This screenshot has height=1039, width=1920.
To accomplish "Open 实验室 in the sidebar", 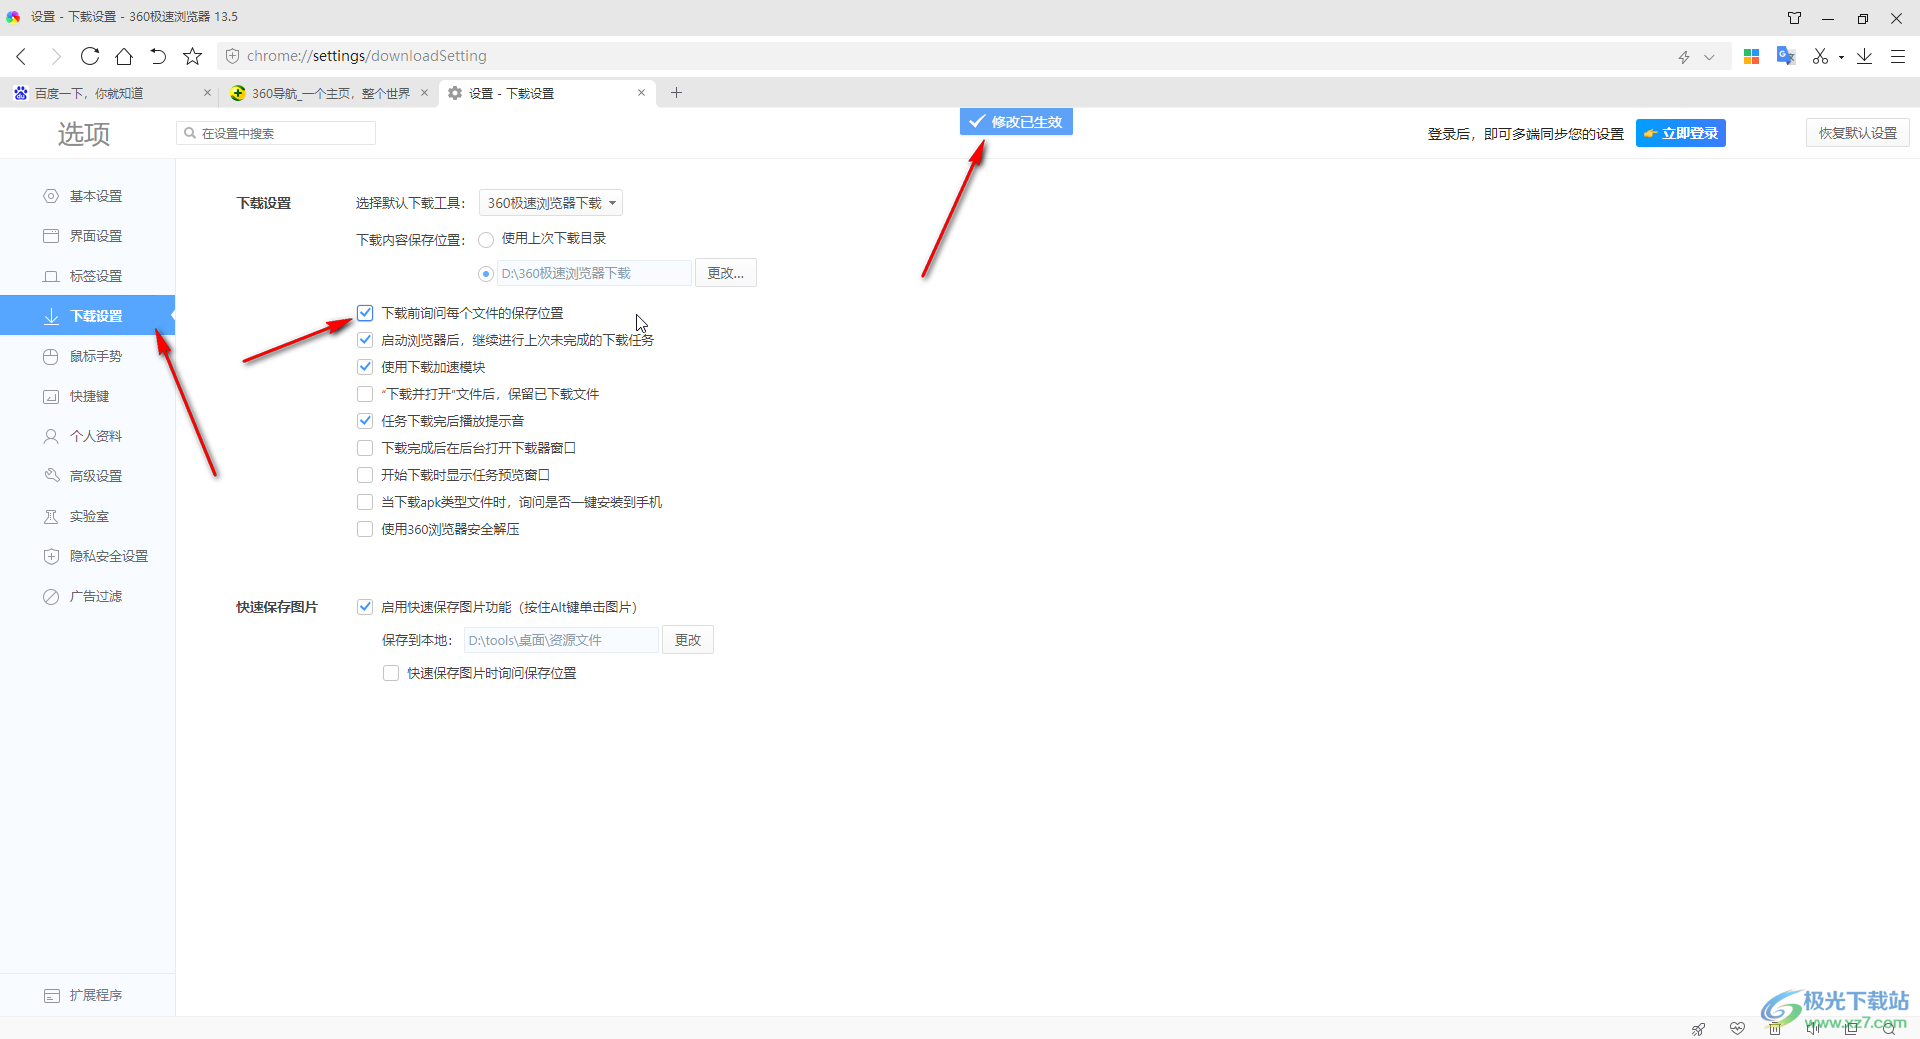I will [87, 516].
